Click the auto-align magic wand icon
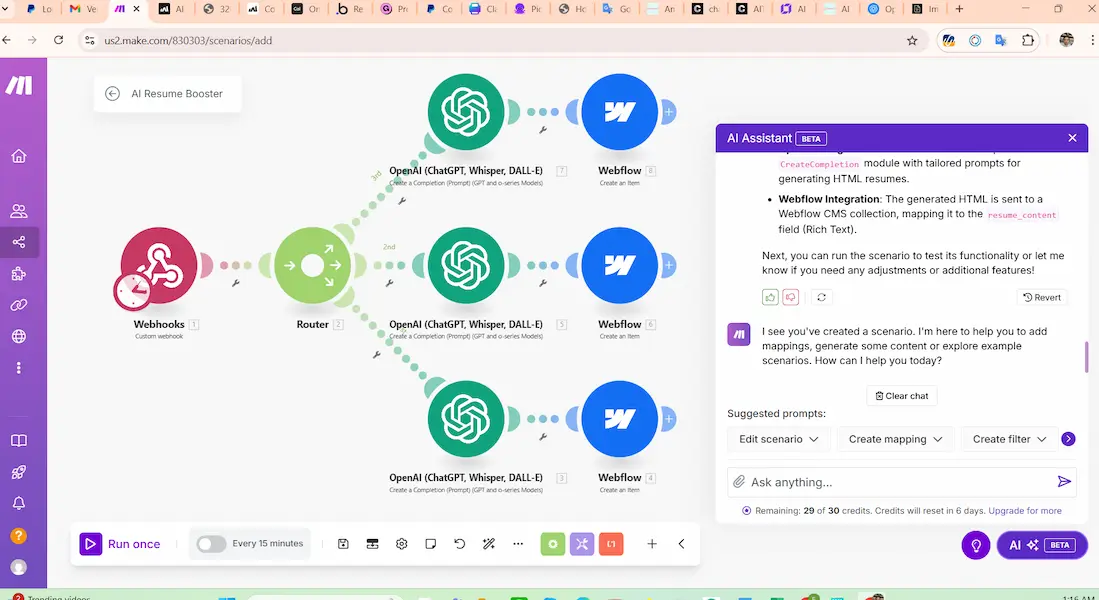Image resolution: width=1099 pixels, height=600 pixels. point(489,544)
